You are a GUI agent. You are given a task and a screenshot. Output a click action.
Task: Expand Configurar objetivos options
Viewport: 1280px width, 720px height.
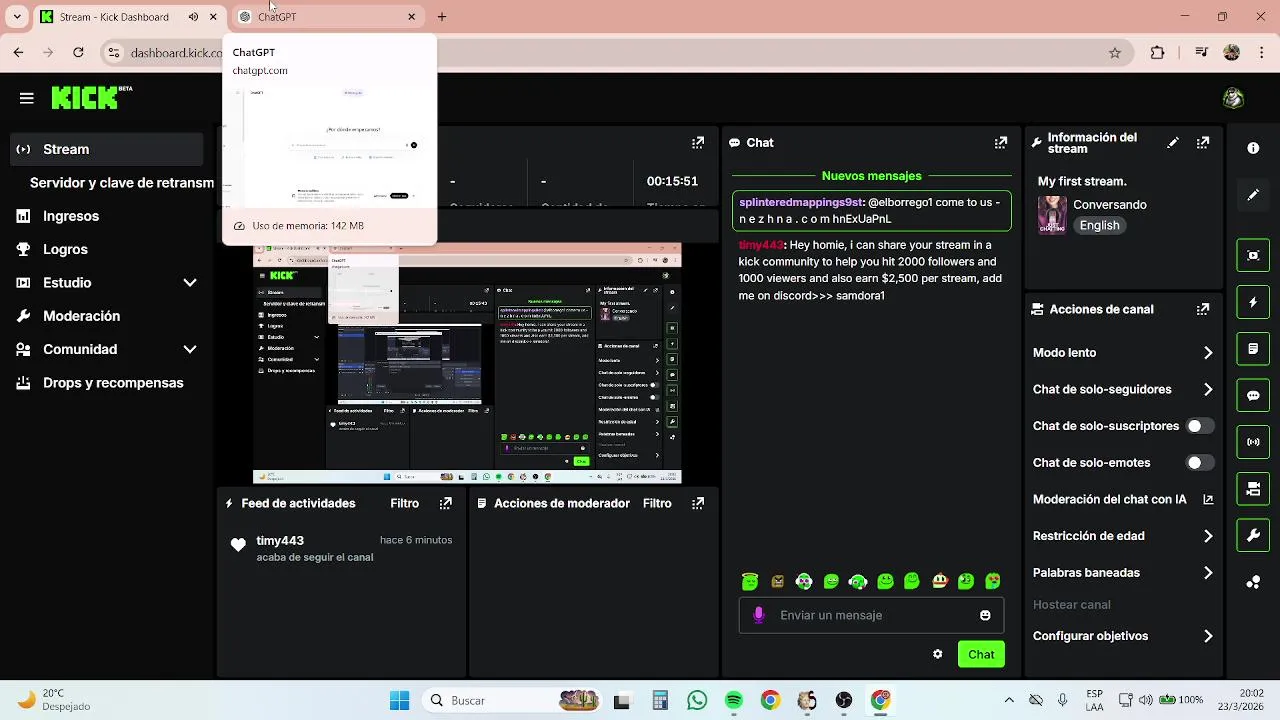tap(1208, 636)
